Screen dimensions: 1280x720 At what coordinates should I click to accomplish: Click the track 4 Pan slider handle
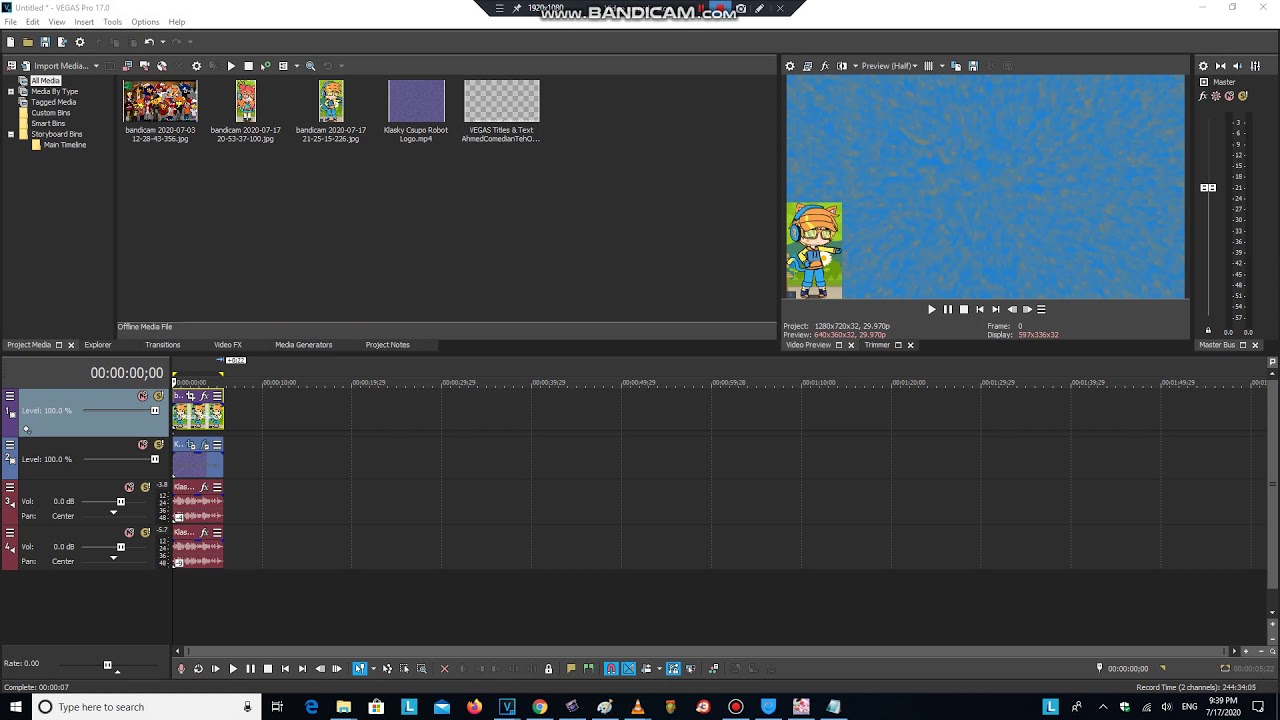113,558
